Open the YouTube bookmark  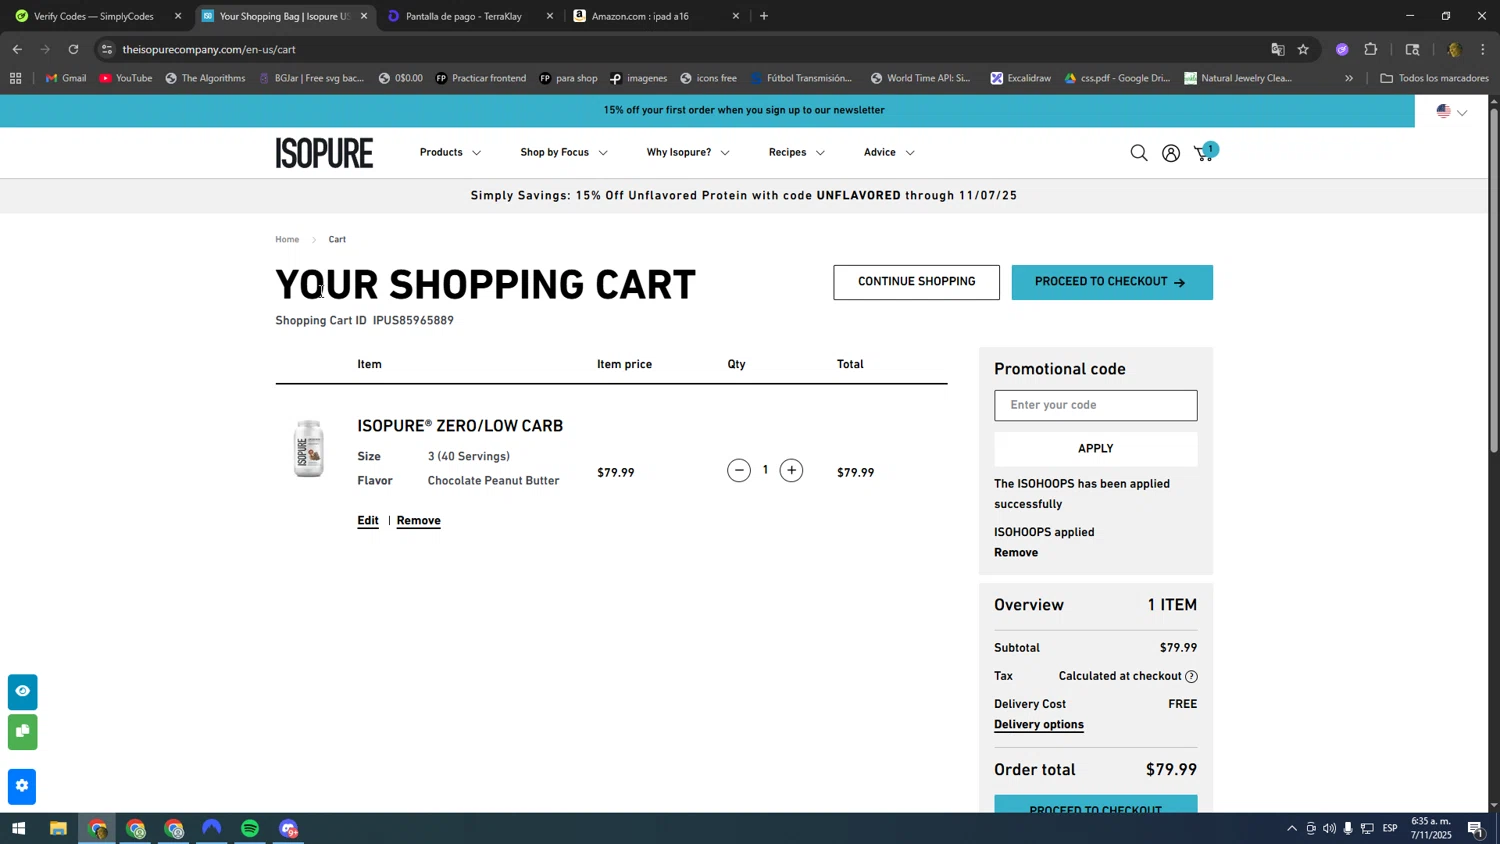[x=125, y=78]
